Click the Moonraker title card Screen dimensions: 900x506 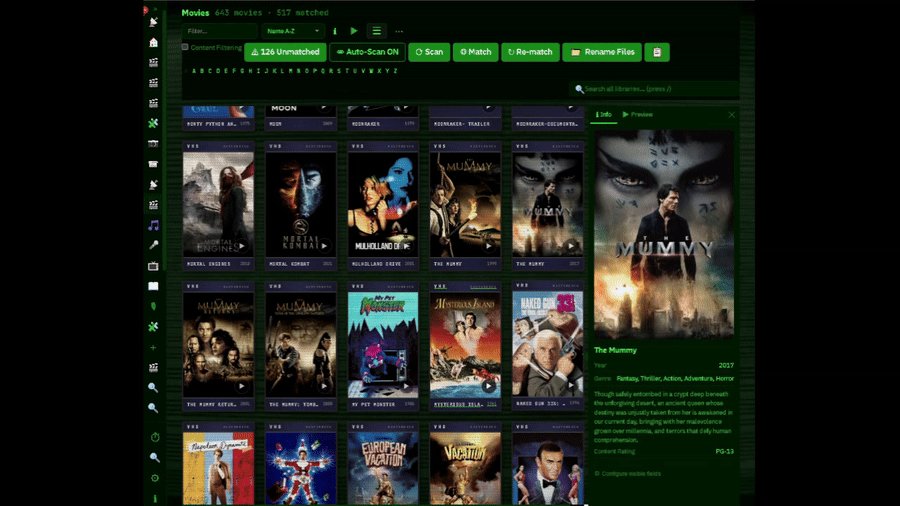click(x=383, y=118)
